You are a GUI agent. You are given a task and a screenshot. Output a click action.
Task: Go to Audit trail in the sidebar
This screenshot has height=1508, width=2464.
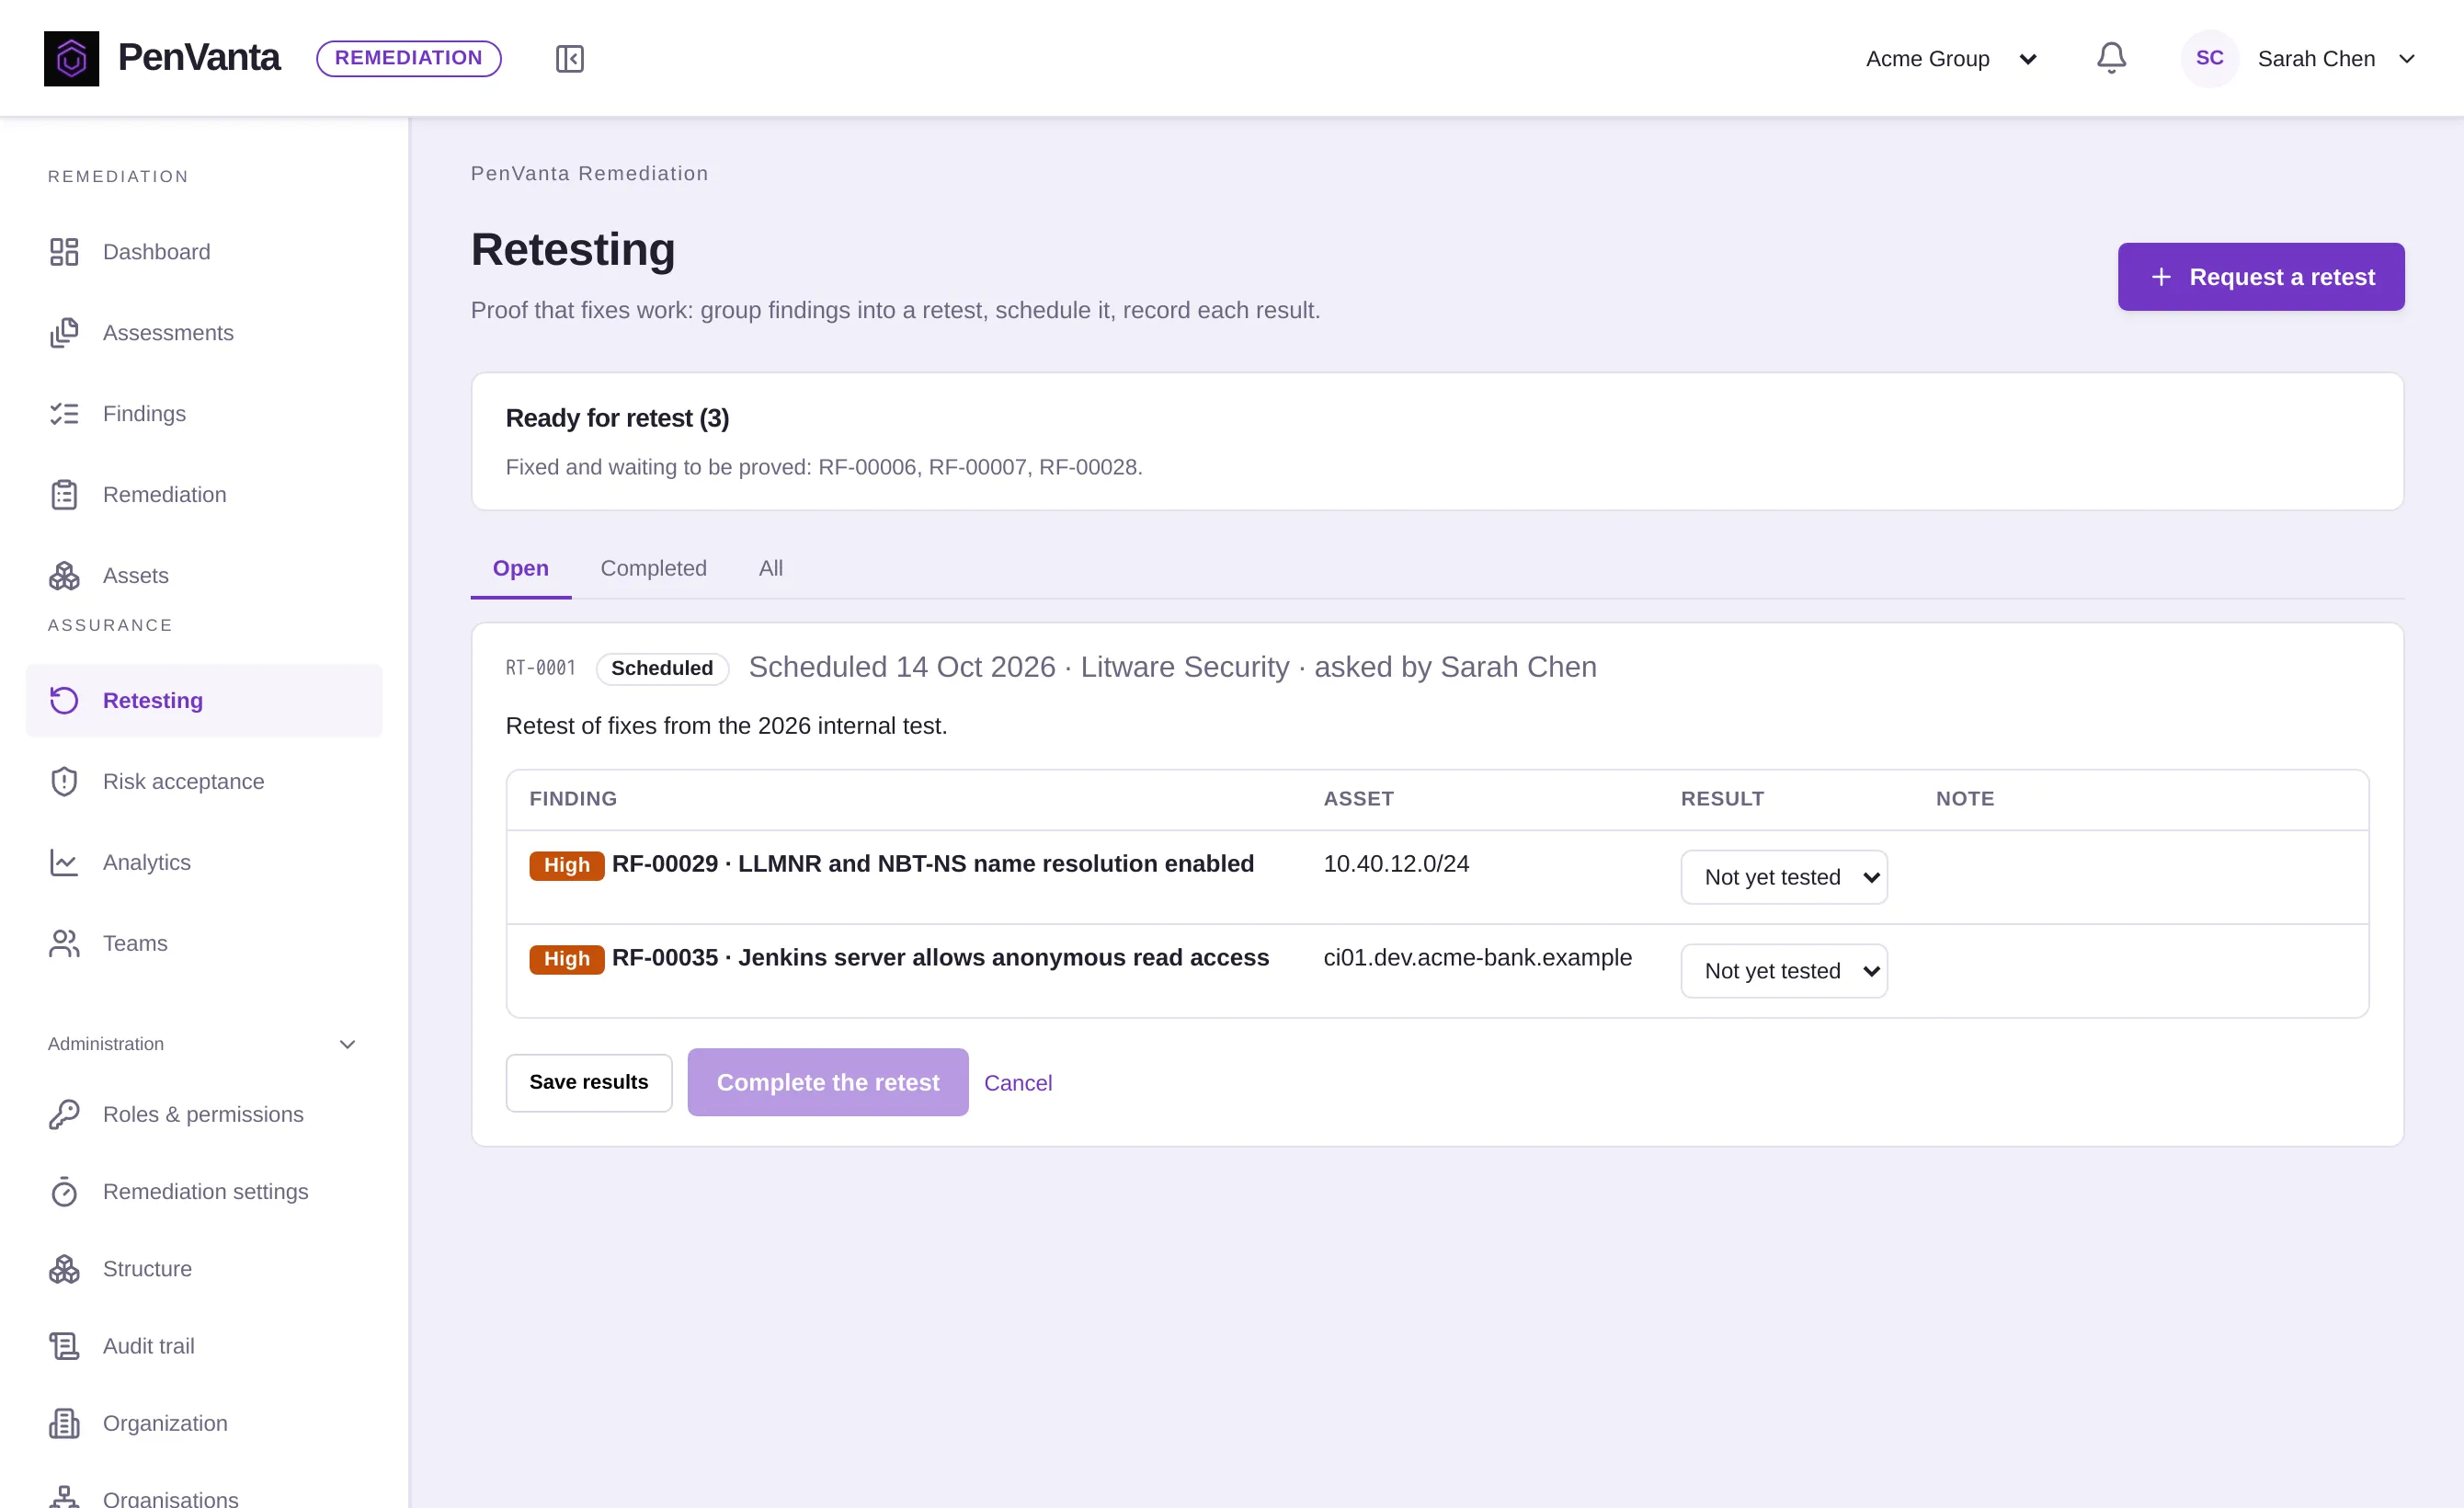[204, 1346]
